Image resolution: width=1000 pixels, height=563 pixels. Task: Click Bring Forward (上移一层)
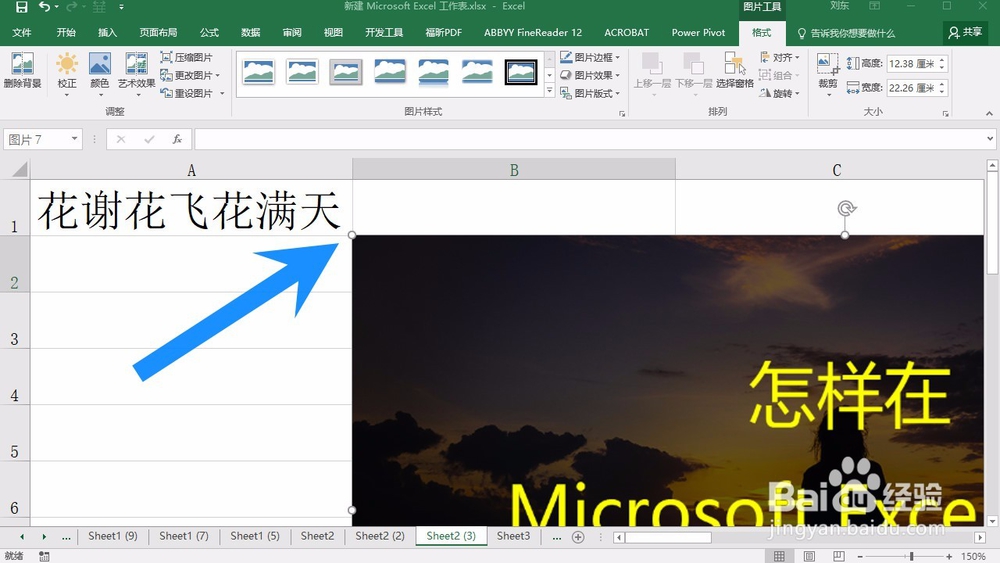click(652, 74)
